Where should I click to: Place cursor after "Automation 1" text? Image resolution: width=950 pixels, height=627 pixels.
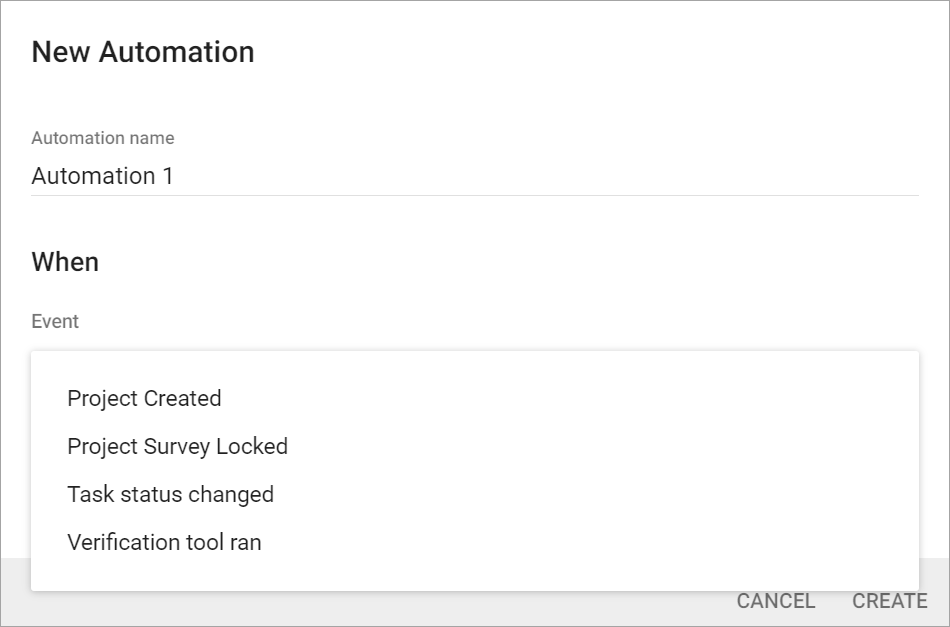178,176
